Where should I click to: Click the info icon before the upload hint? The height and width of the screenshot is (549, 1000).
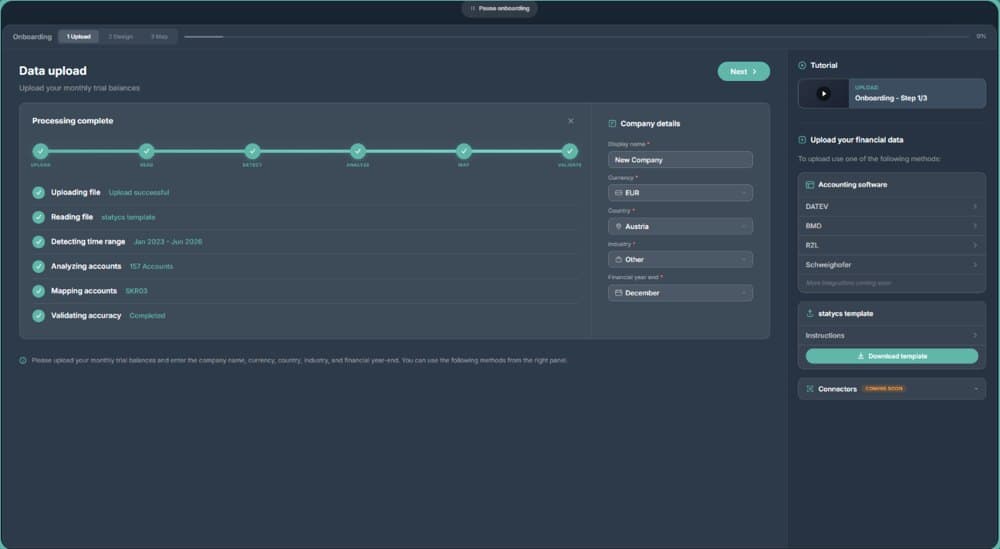(23, 360)
